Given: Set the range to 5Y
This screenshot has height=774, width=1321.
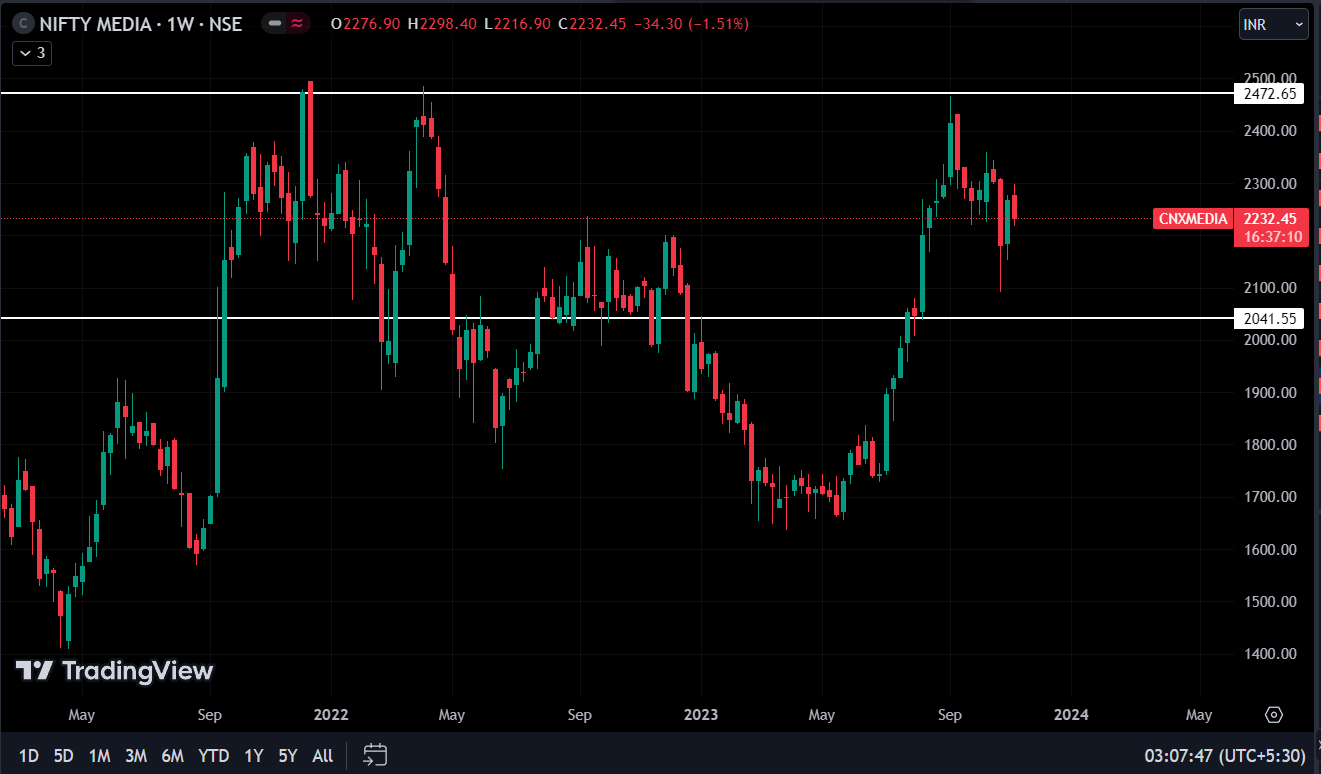Looking at the screenshot, I should click(288, 756).
